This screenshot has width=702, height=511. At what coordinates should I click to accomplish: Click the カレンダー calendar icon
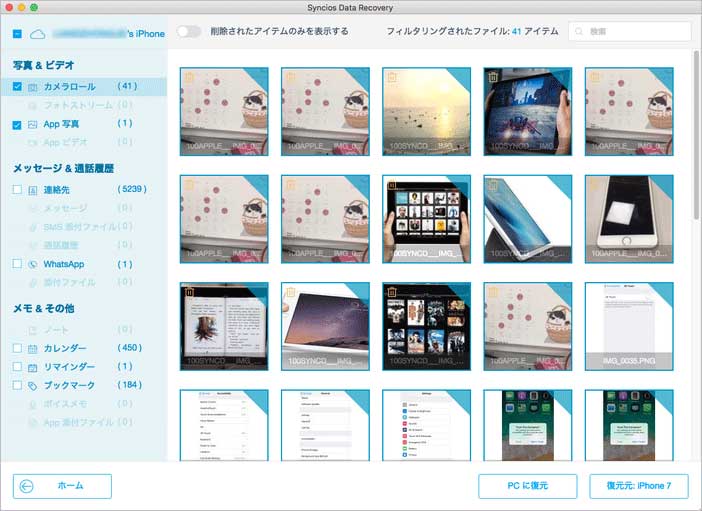click(33, 349)
